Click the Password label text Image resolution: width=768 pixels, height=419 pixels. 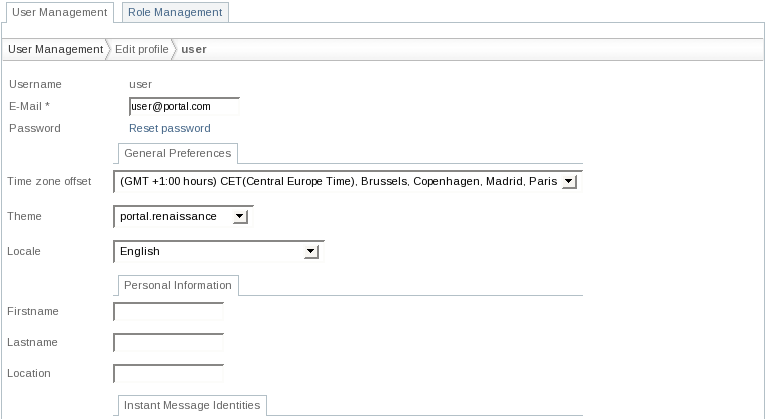35,128
